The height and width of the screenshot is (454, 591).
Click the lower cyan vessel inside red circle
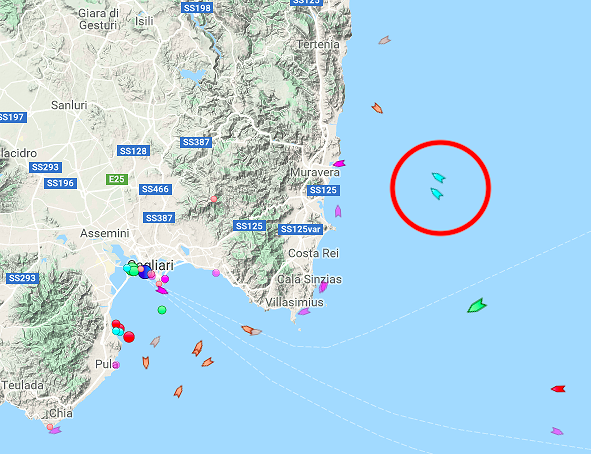tap(436, 194)
